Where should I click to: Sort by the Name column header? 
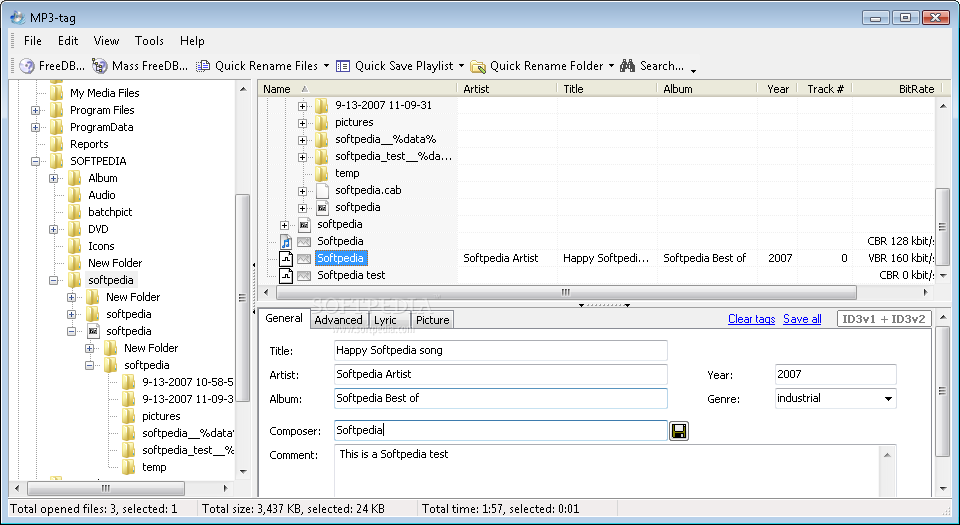(358, 89)
